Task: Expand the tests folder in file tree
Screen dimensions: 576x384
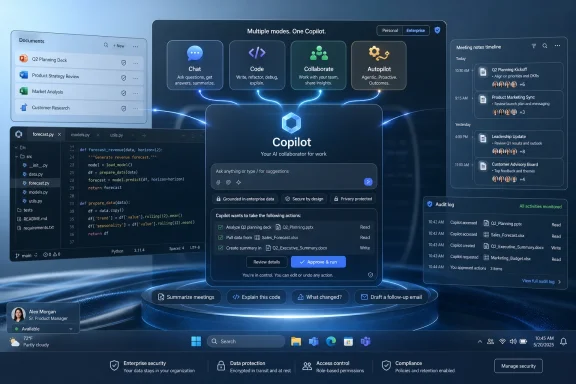Action: click(25, 210)
